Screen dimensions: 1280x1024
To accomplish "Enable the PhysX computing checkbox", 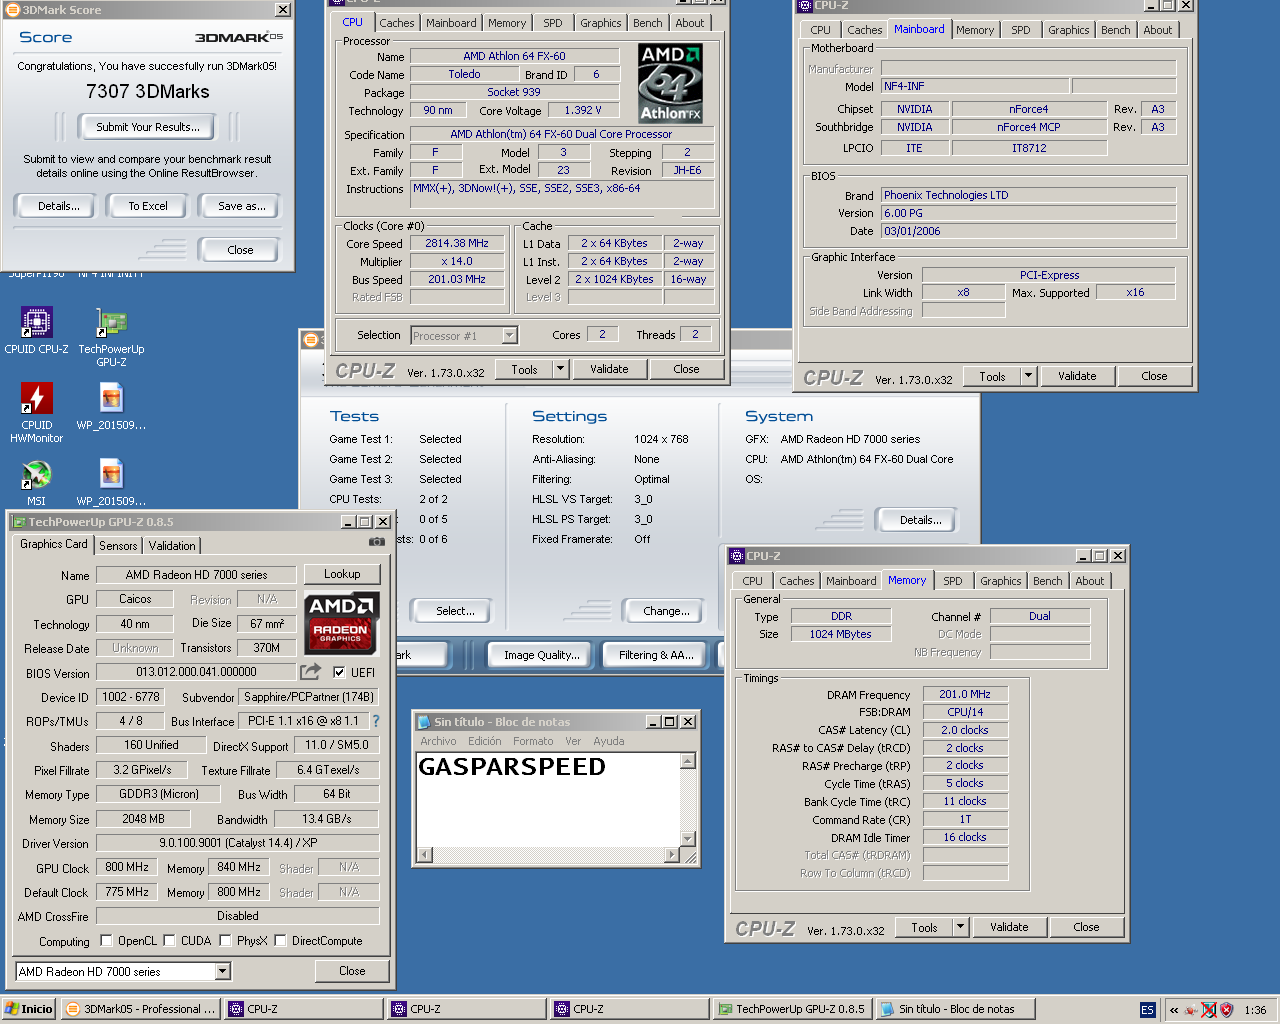I will pos(226,941).
